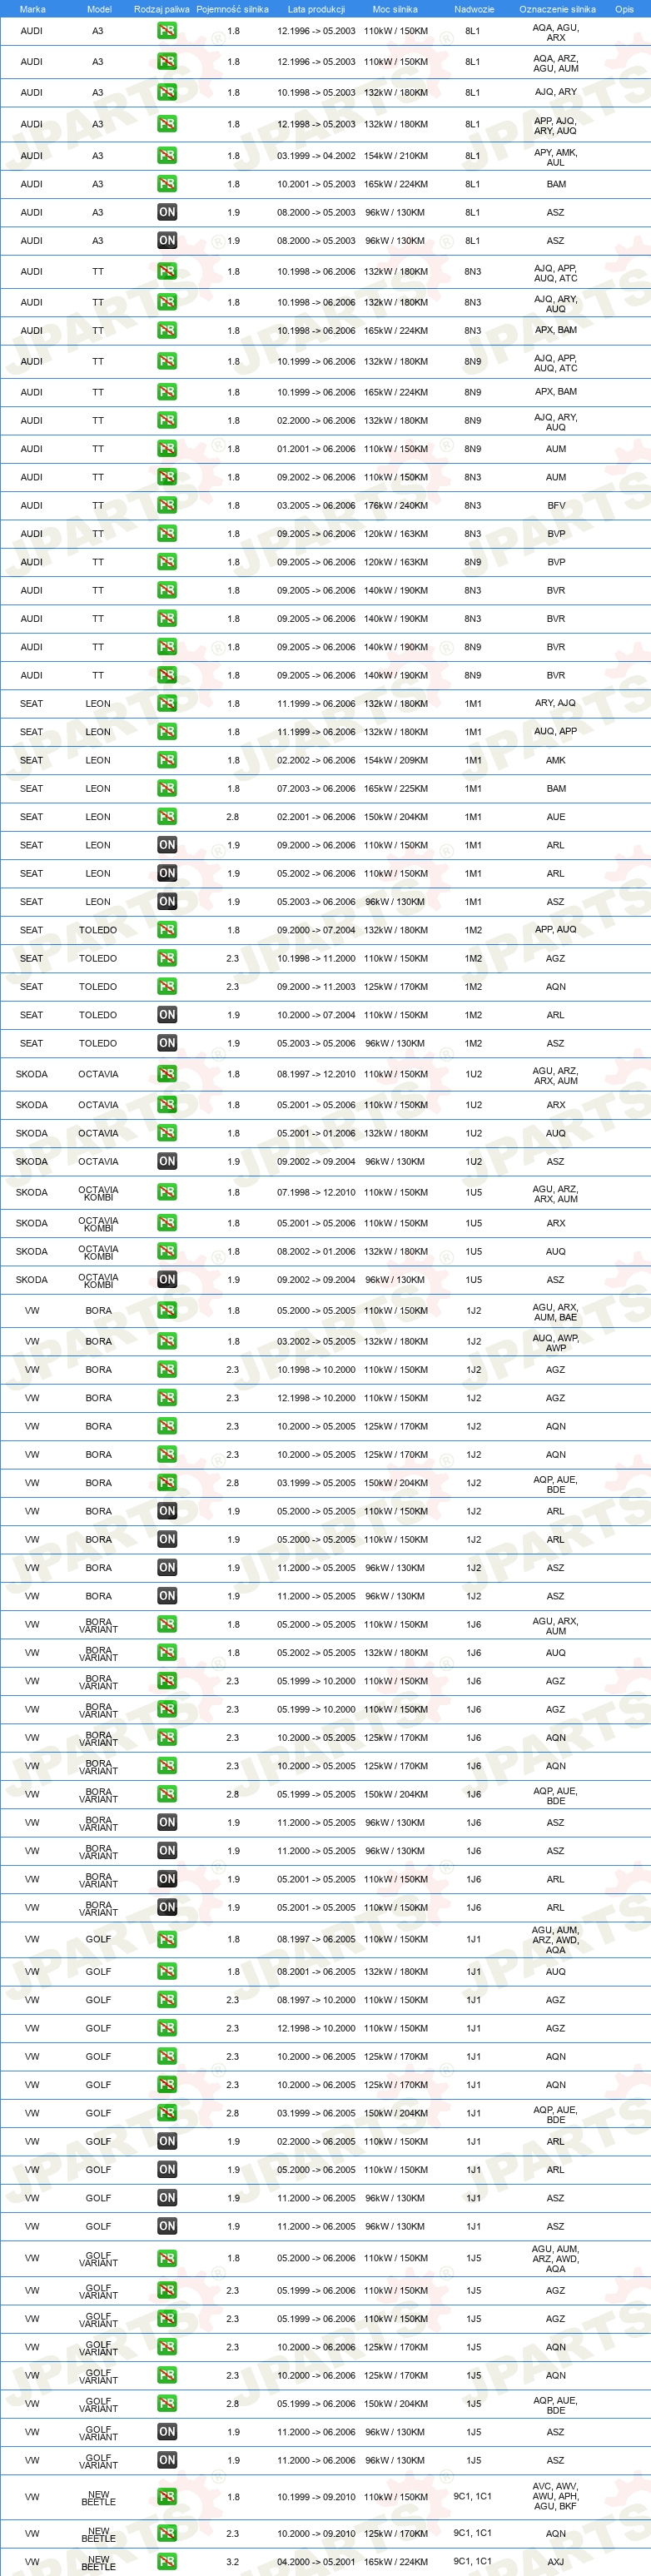Click petrol icon in New Beetle 2.3 AQN row

tap(167, 2533)
